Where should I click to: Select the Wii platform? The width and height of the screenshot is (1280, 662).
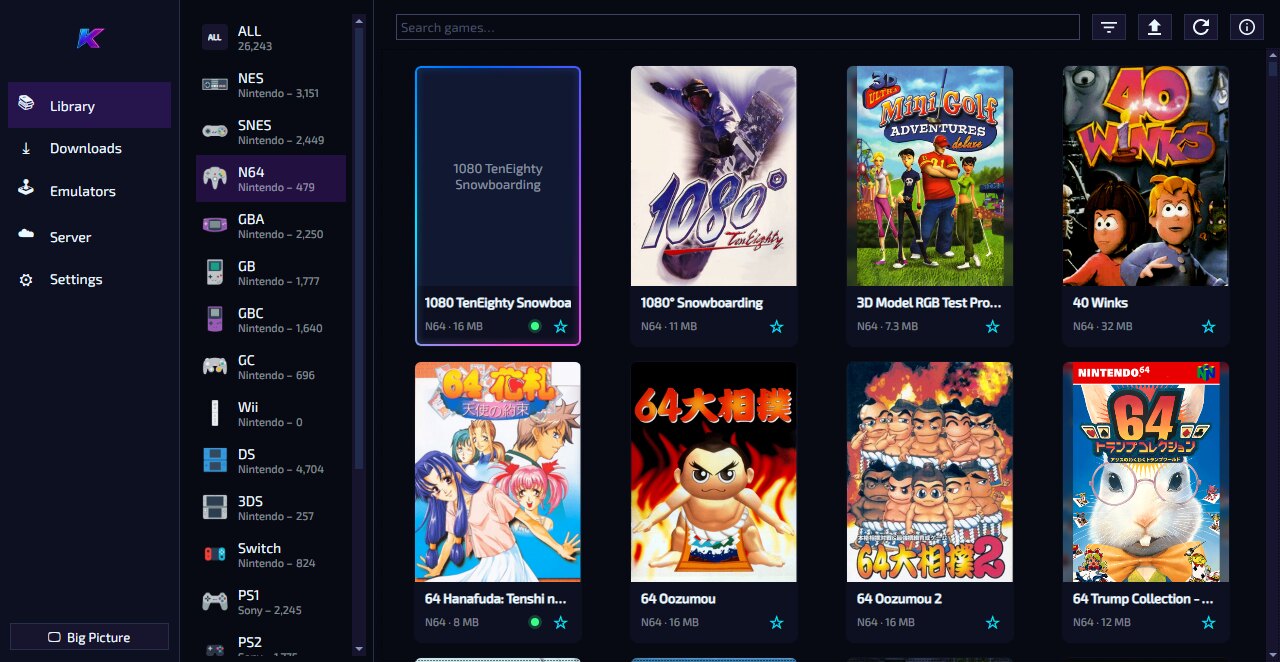[271, 414]
